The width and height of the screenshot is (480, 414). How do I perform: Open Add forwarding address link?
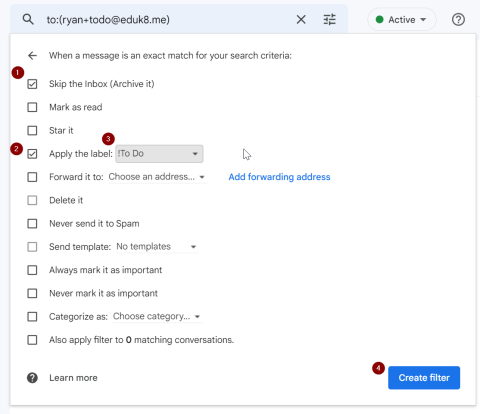279,177
